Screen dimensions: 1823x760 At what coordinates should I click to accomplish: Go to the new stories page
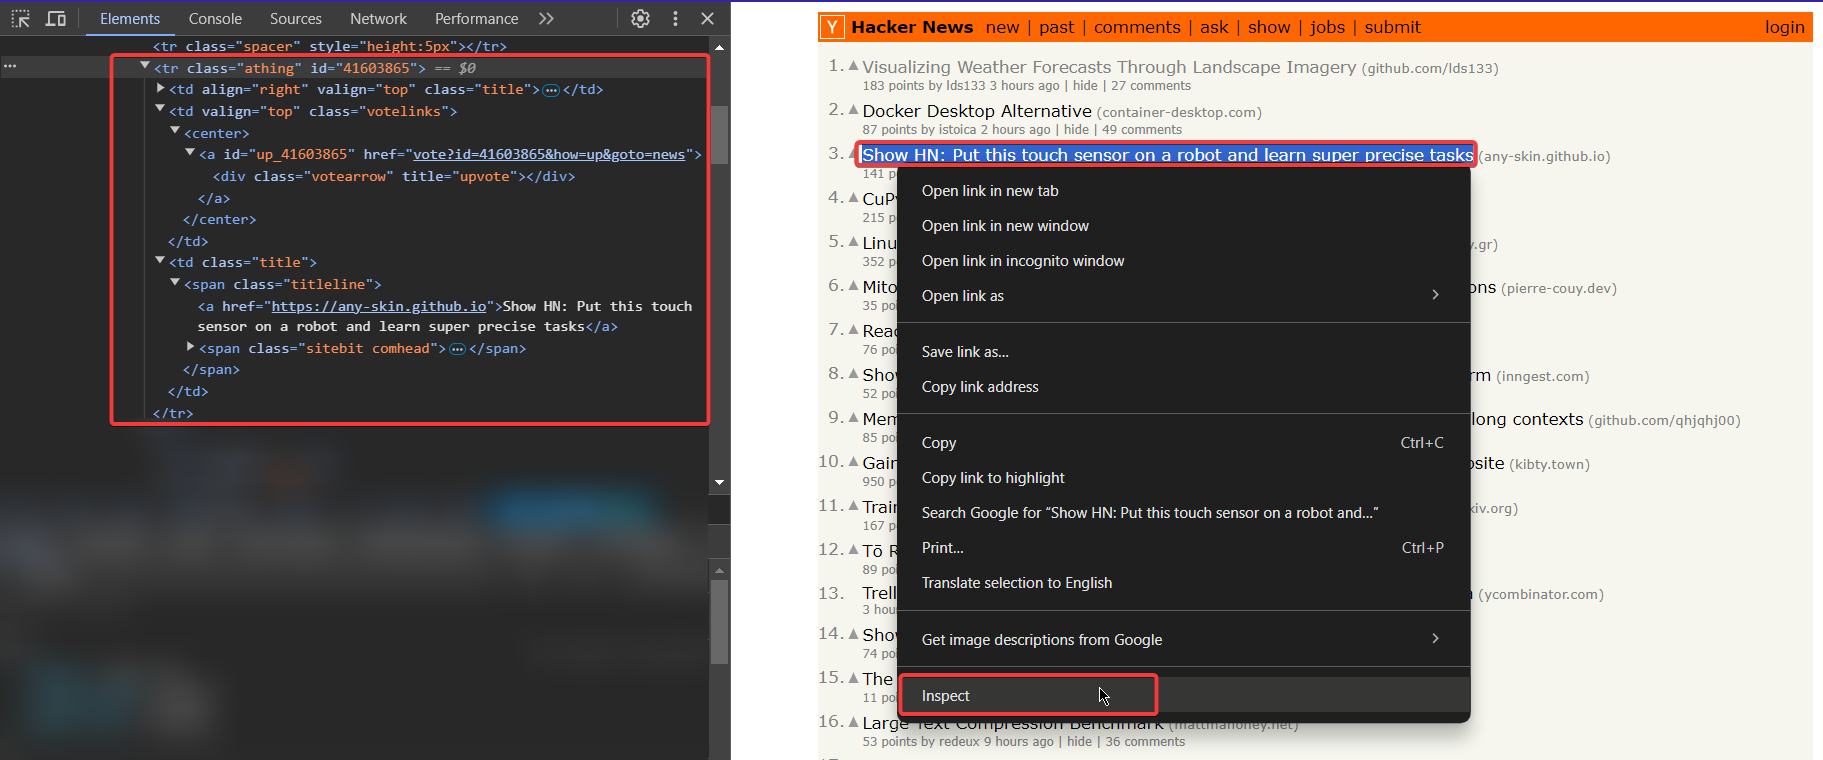click(x=1002, y=27)
